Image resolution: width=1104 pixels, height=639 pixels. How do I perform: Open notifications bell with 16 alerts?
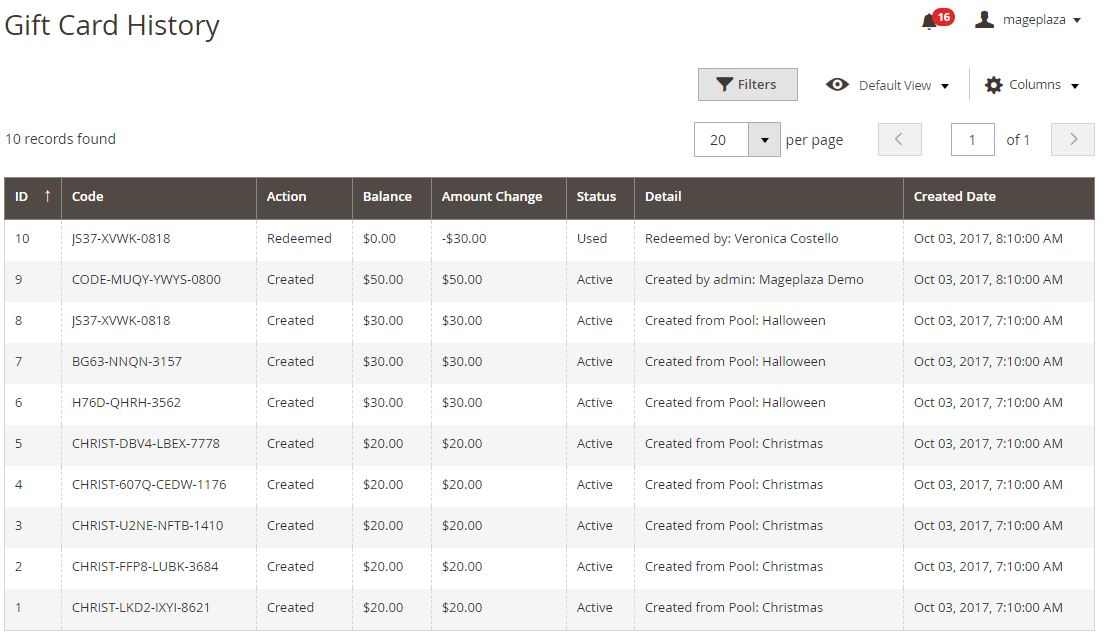coord(930,21)
